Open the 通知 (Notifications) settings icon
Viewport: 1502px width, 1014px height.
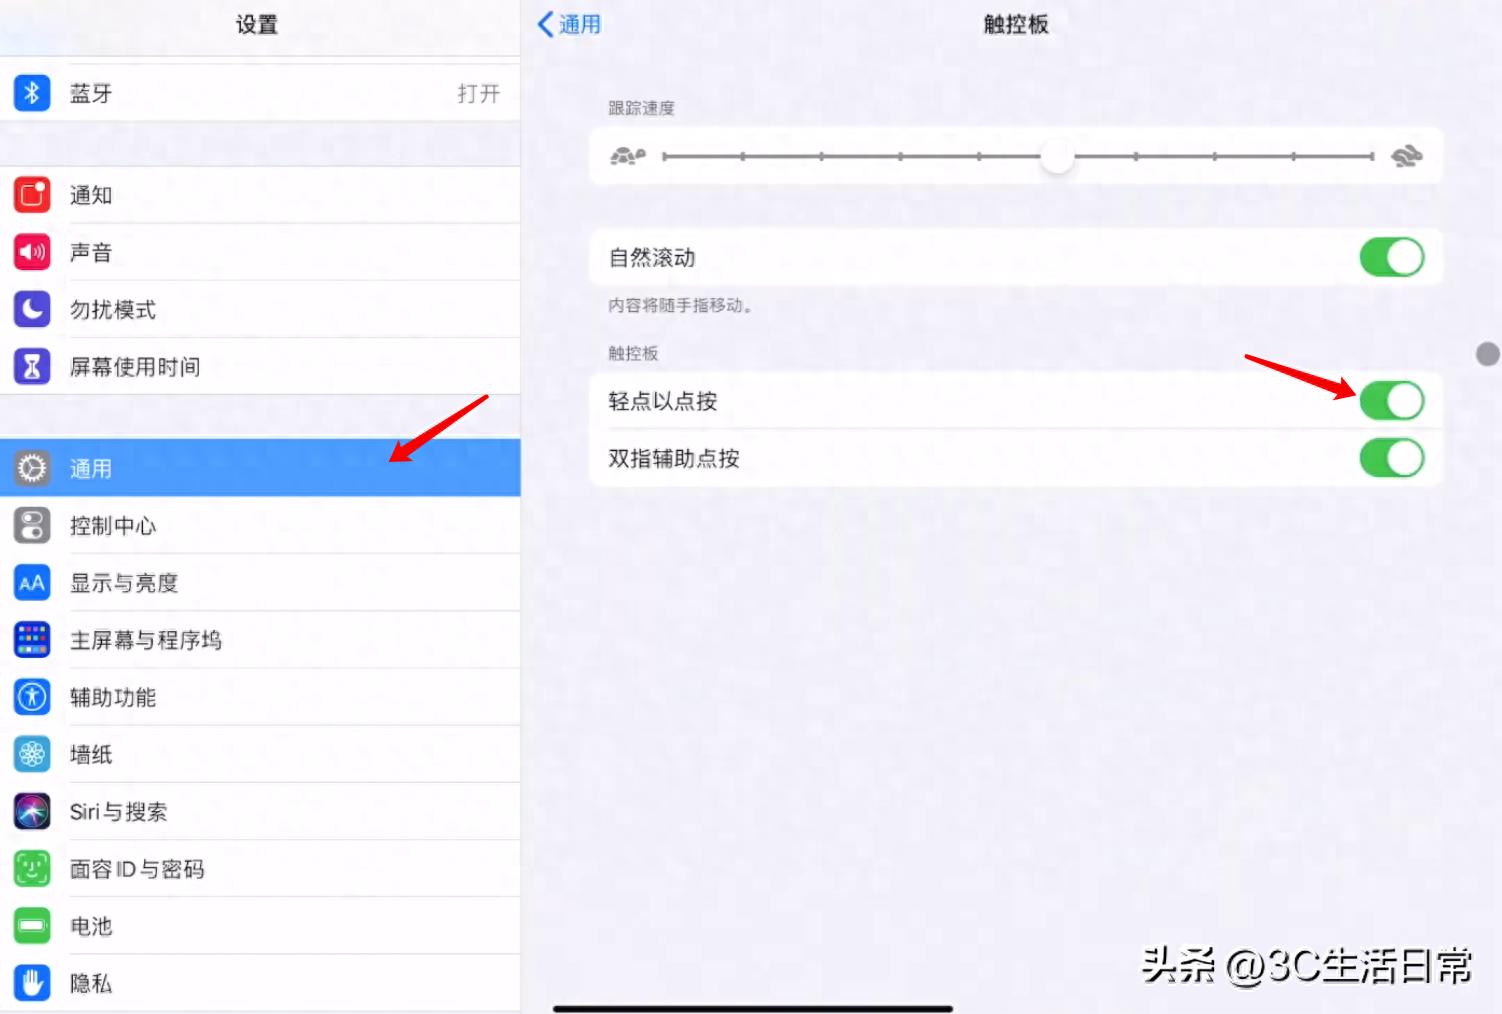tap(31, 195)
